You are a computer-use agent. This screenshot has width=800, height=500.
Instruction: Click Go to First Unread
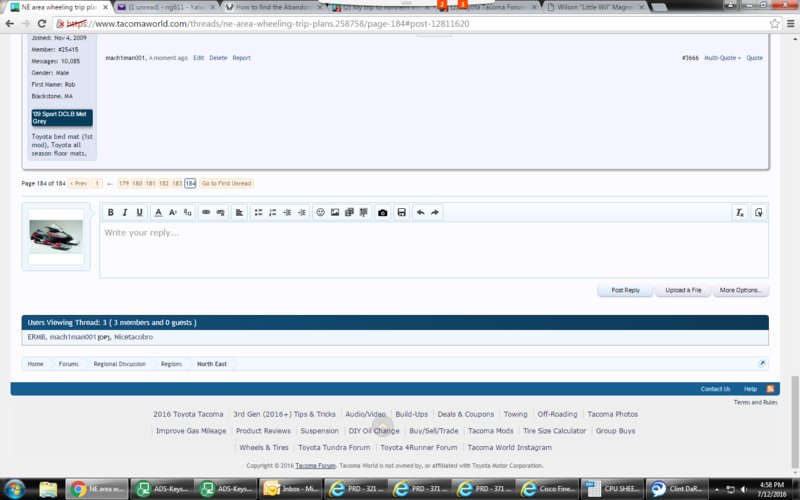(x=227, y=183)
